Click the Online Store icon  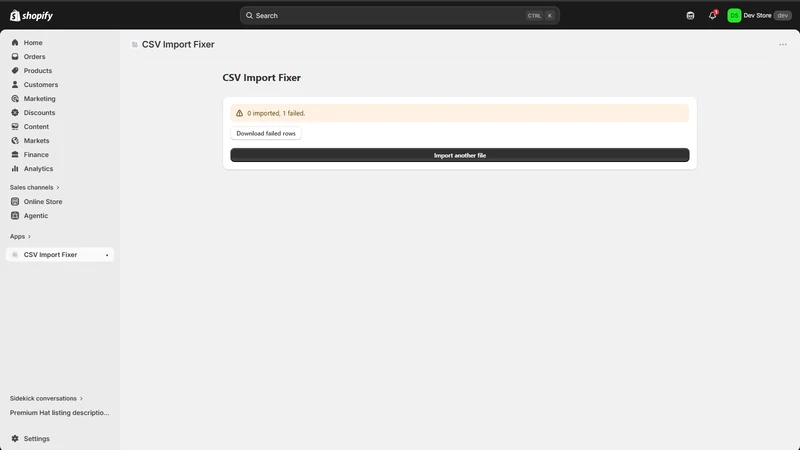coord(15,202)
